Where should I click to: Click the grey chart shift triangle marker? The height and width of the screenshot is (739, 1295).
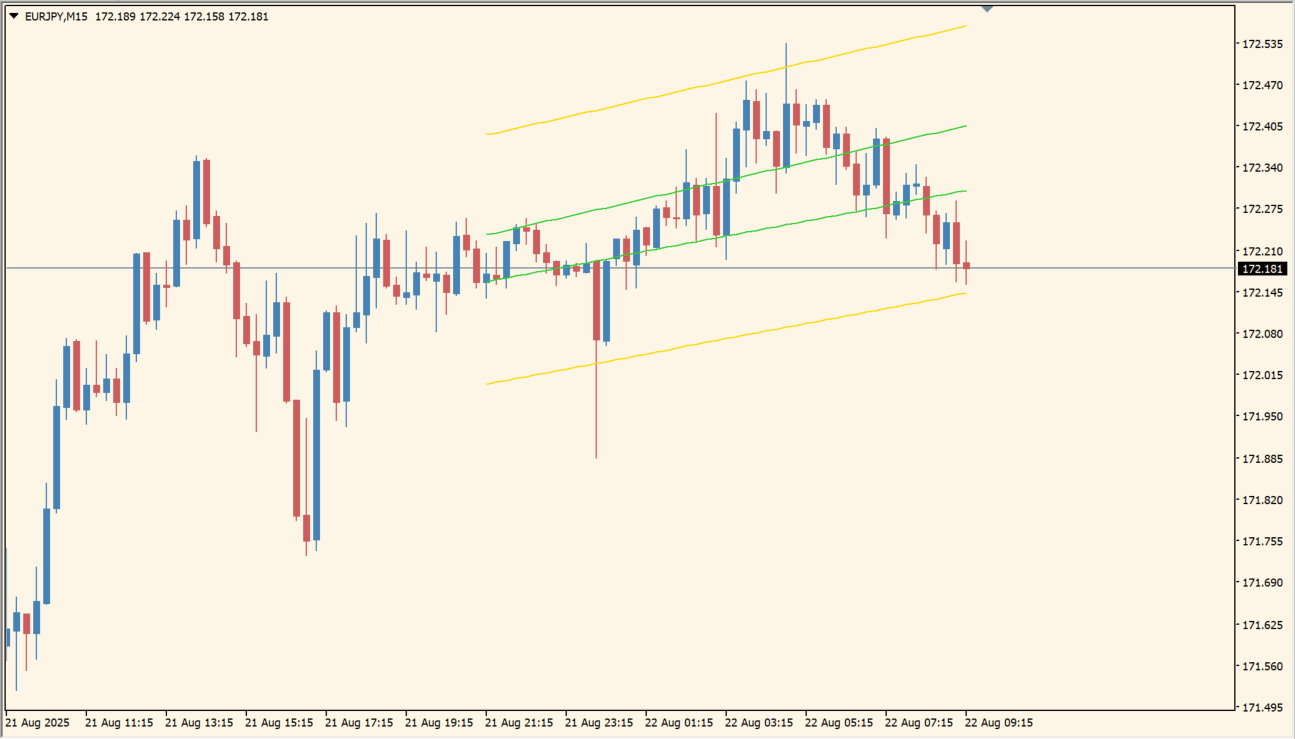[987, 8]
